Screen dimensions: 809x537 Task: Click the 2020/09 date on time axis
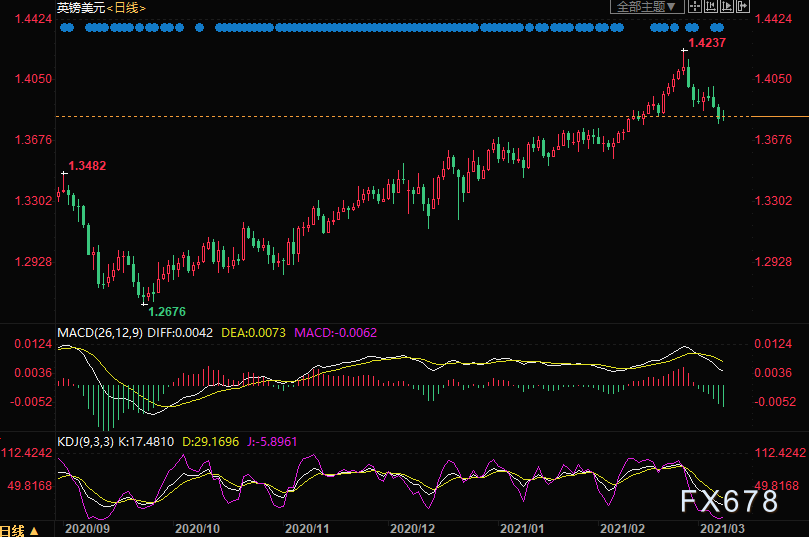pyautogui.click(x=87, y=529)
